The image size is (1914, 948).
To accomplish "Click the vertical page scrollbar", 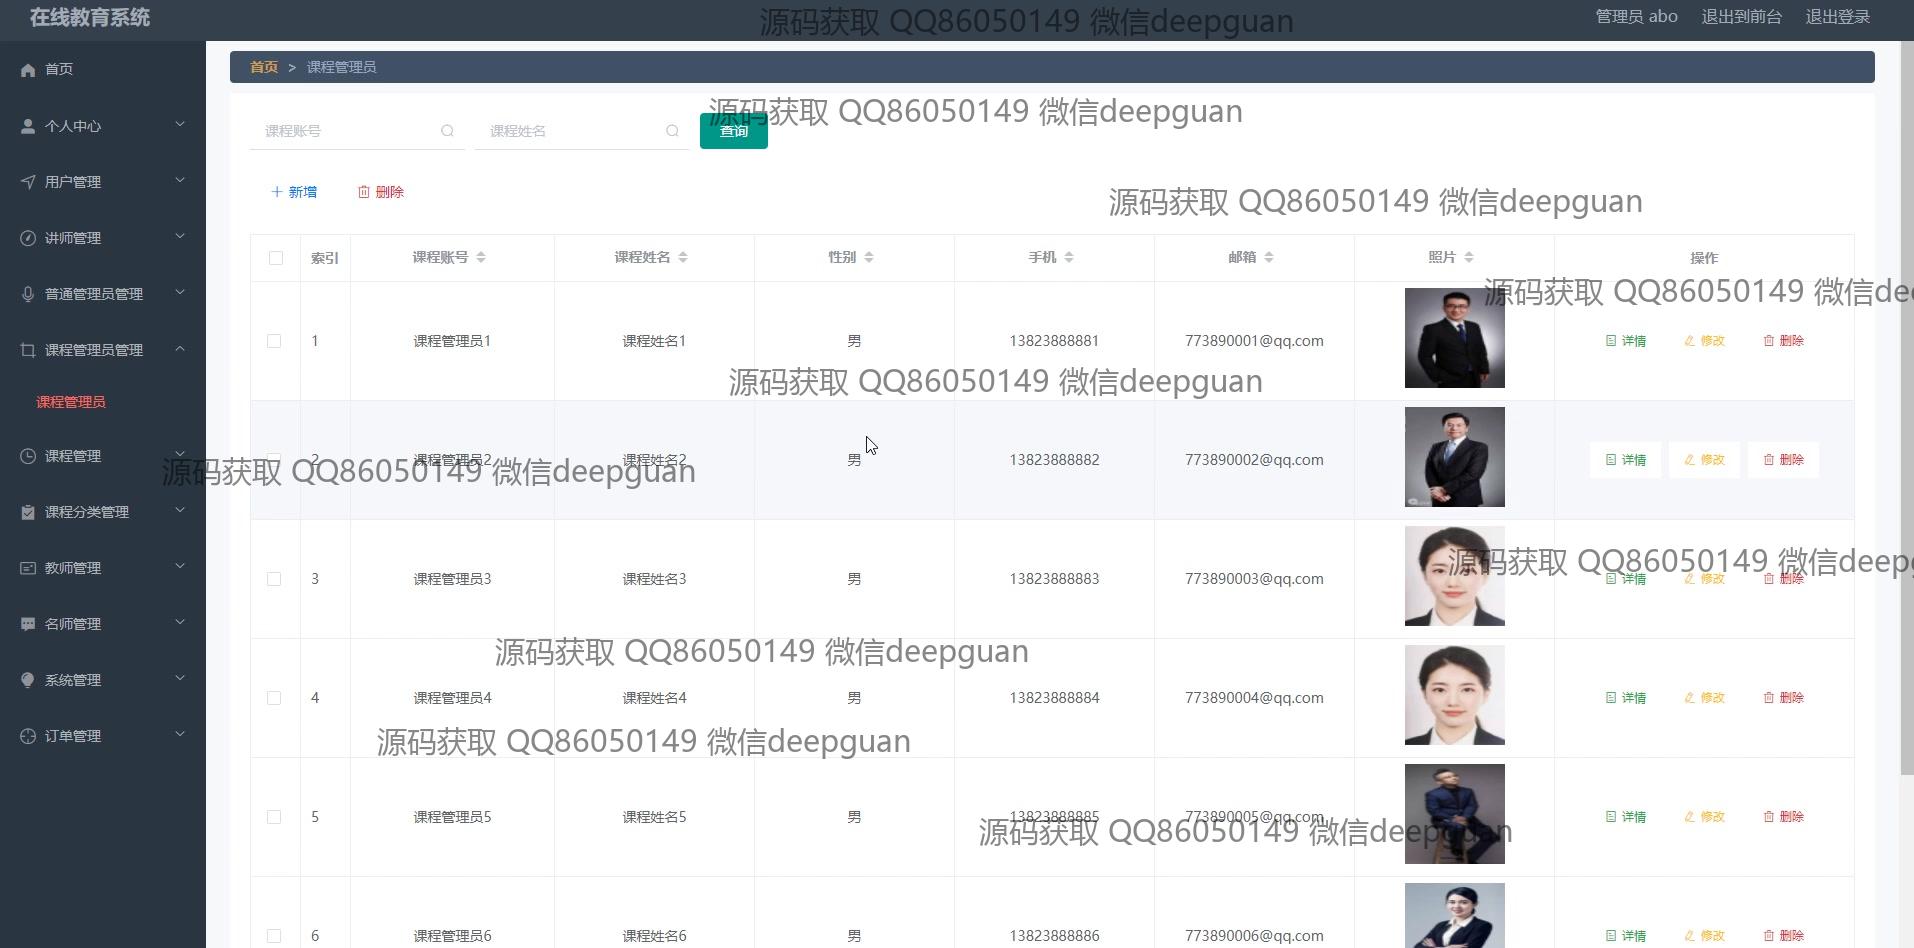I will point(1907,410).
